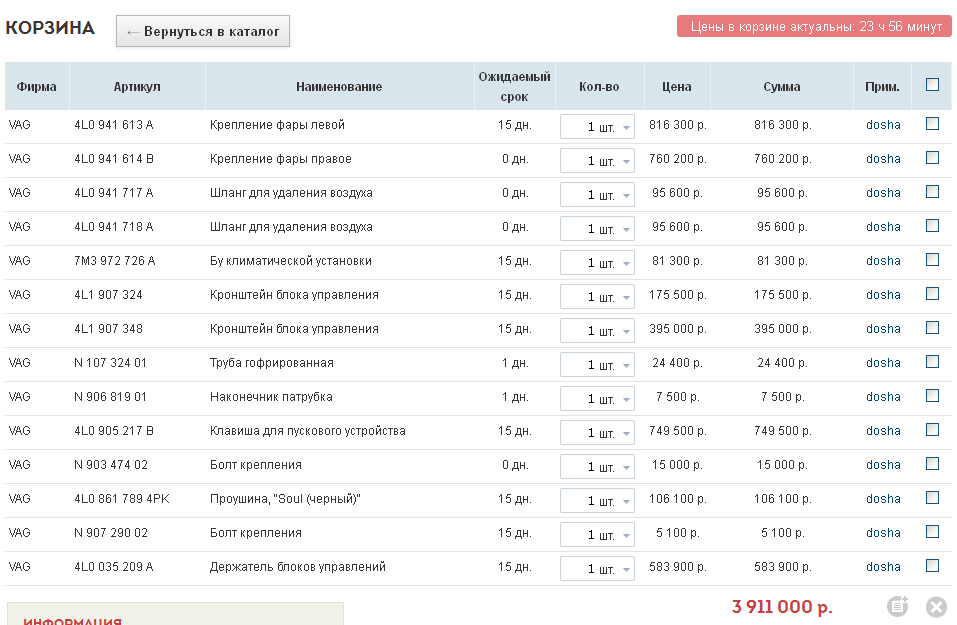Open quantity dropdown for Крепление фары левой
The height and width of the screenshot is (625, 957).
coord(598,127)
